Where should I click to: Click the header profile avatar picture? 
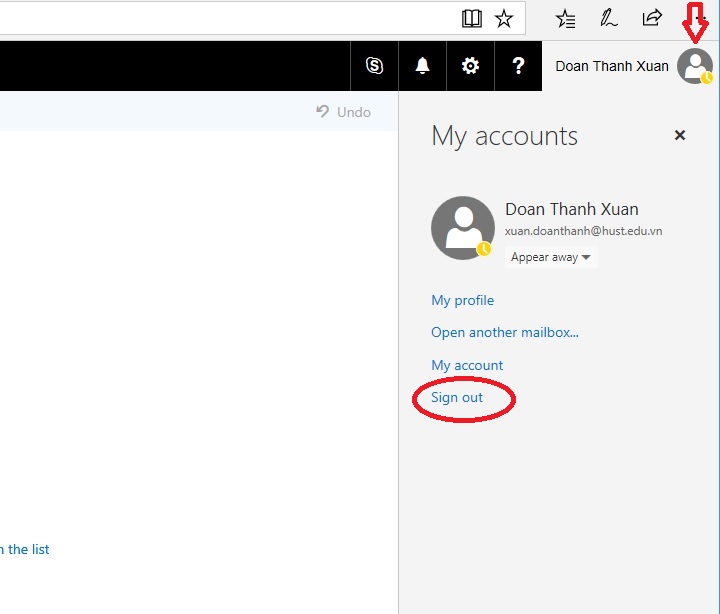click(694, 66)
